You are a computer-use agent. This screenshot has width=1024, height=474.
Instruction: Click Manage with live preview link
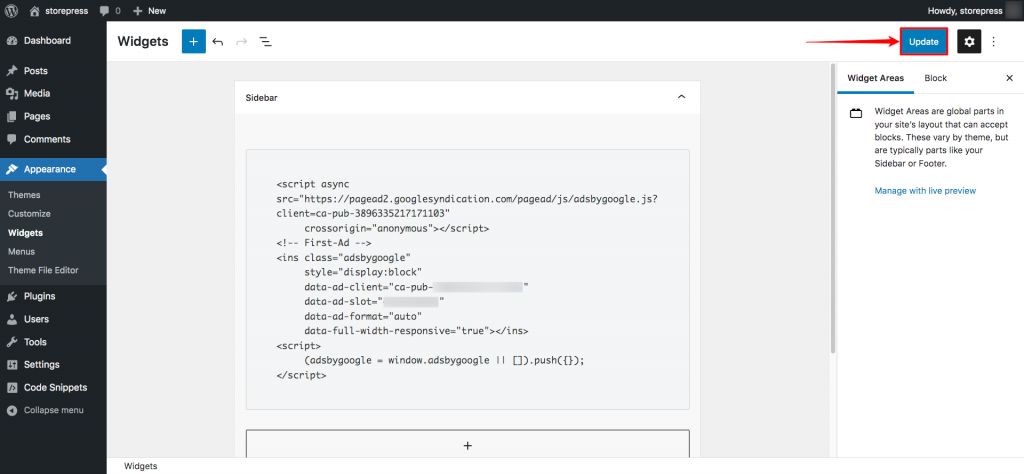[925, 191]
